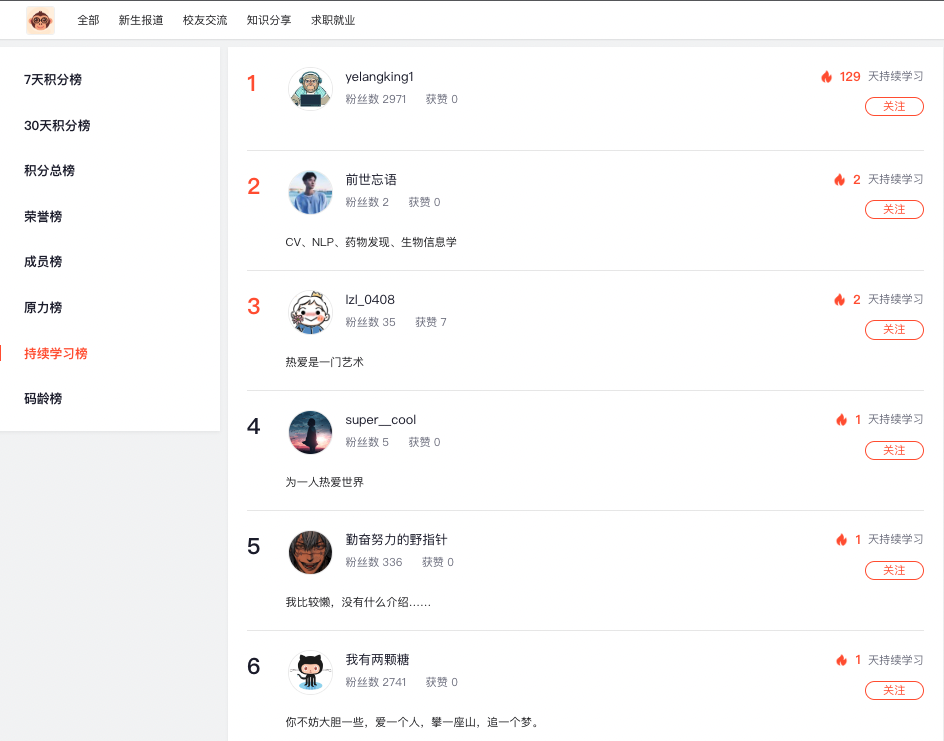Click 关注 next to lzl_0408
The height and width of the screenshot is (741, 944).
click(x=894, y=330)
